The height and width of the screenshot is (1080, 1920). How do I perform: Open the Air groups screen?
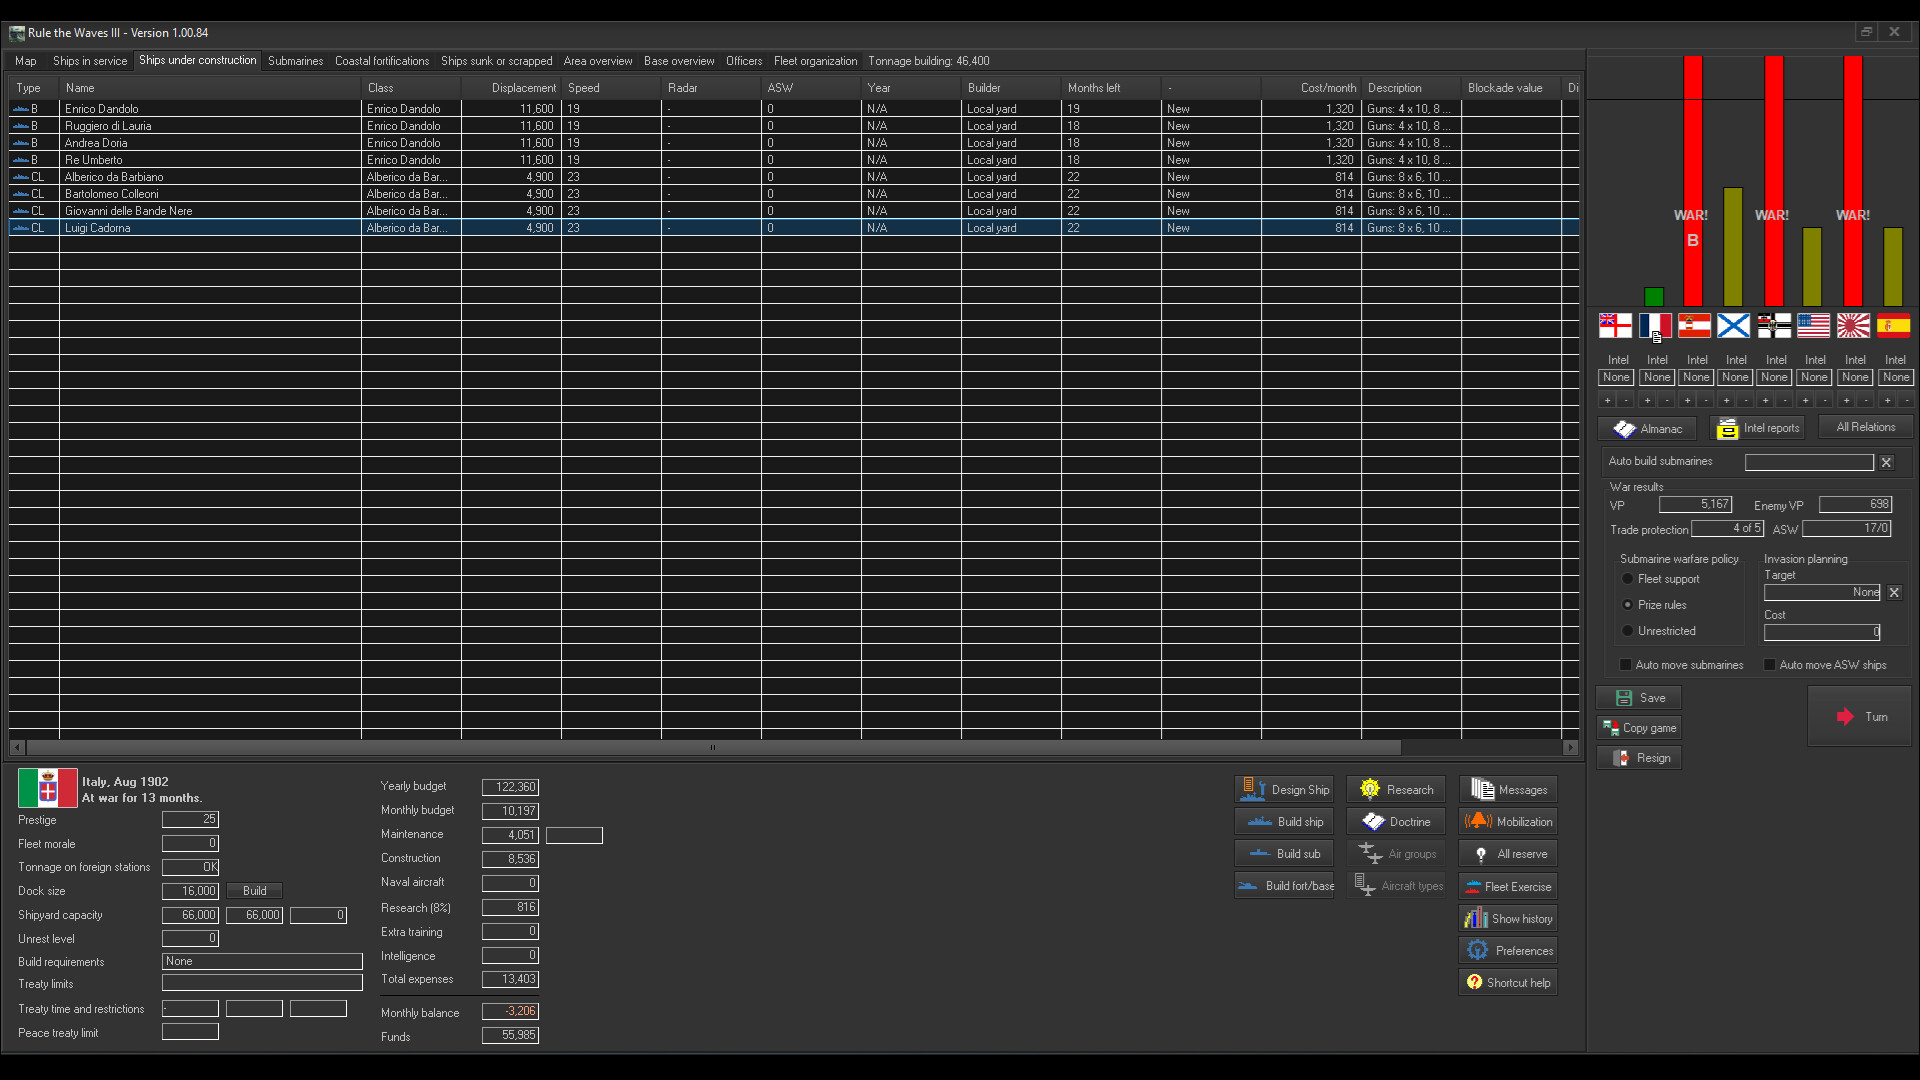pos(1397,853)
